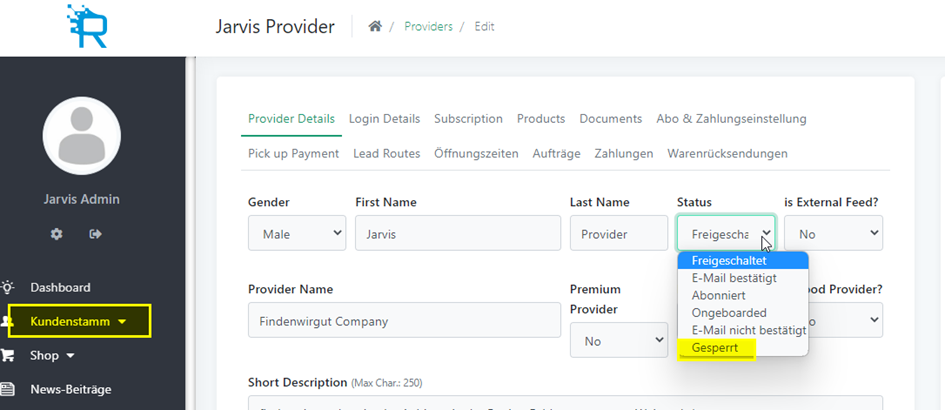Viewport: 945px width, 410px height.
Task: Click the logout arrow icon under Jarvis Admin
Action: [95, 234]
